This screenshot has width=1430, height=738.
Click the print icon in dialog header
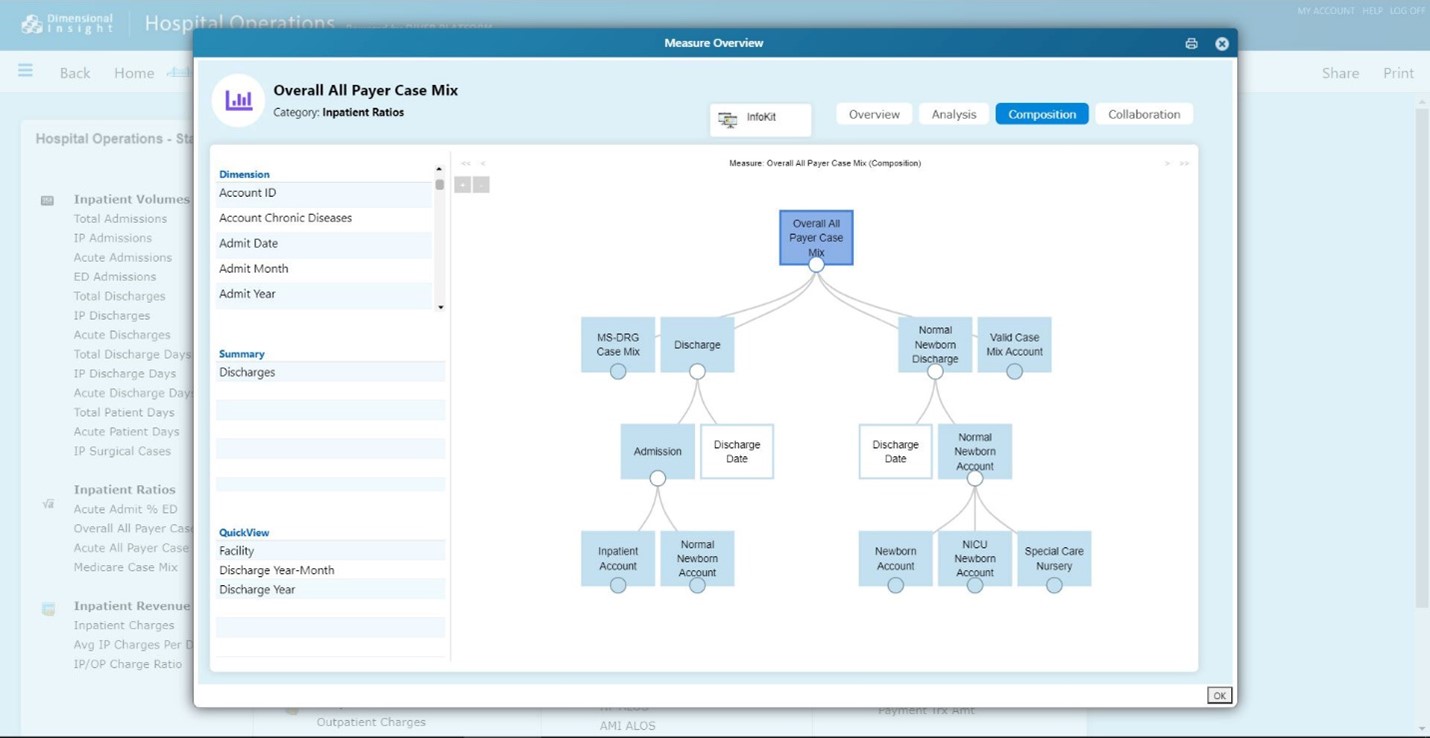1191,44
